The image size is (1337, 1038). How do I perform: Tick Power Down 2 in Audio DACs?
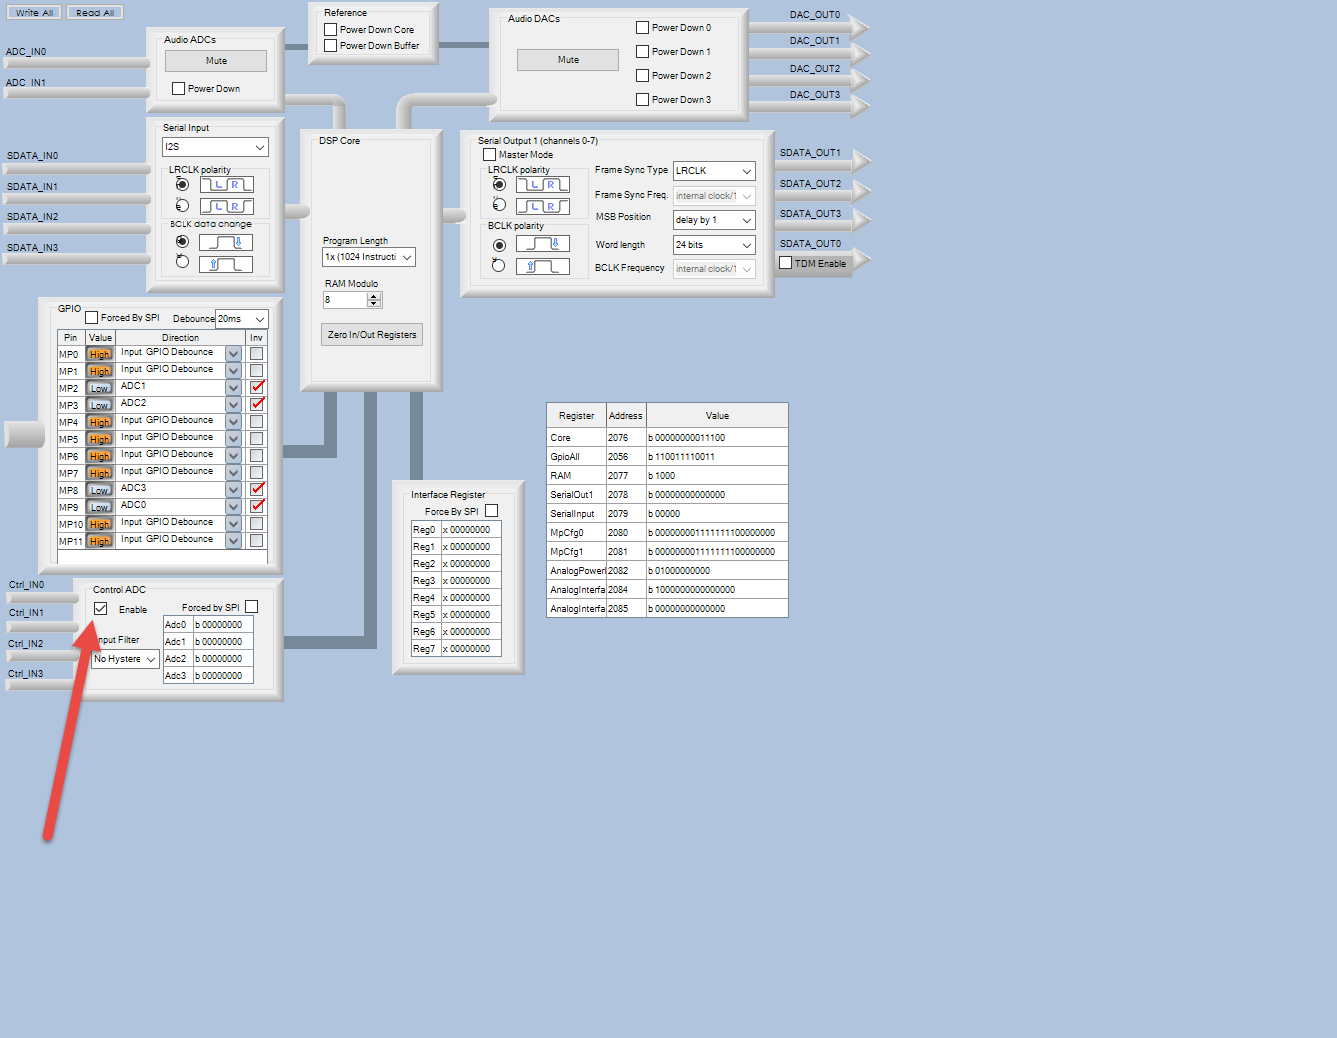tap(642, 76)
